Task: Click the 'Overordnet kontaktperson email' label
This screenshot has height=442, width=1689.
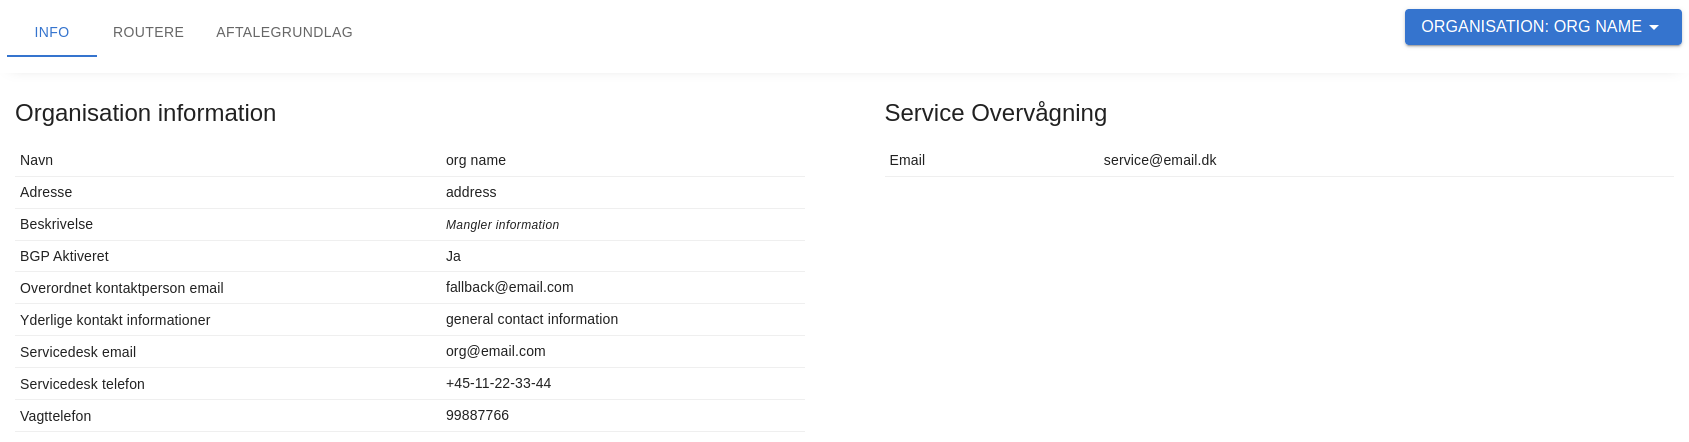Action: pyautogui.click(x=122, y=288)
